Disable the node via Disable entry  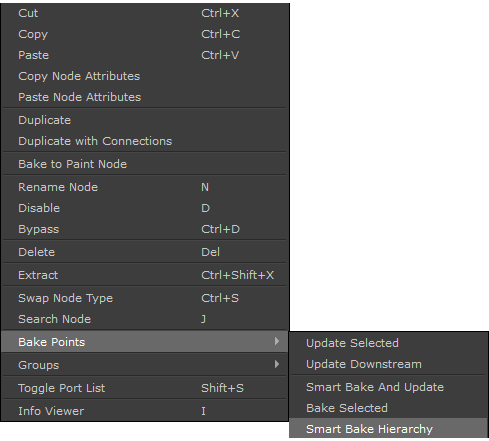point(145,208)
